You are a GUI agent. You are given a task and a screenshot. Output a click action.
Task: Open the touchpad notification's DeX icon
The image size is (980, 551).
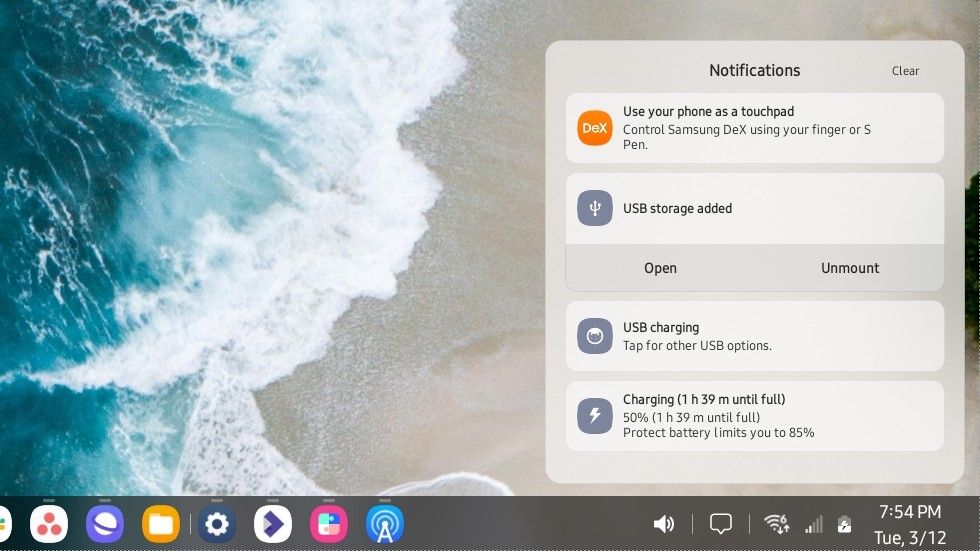[594, 128]
